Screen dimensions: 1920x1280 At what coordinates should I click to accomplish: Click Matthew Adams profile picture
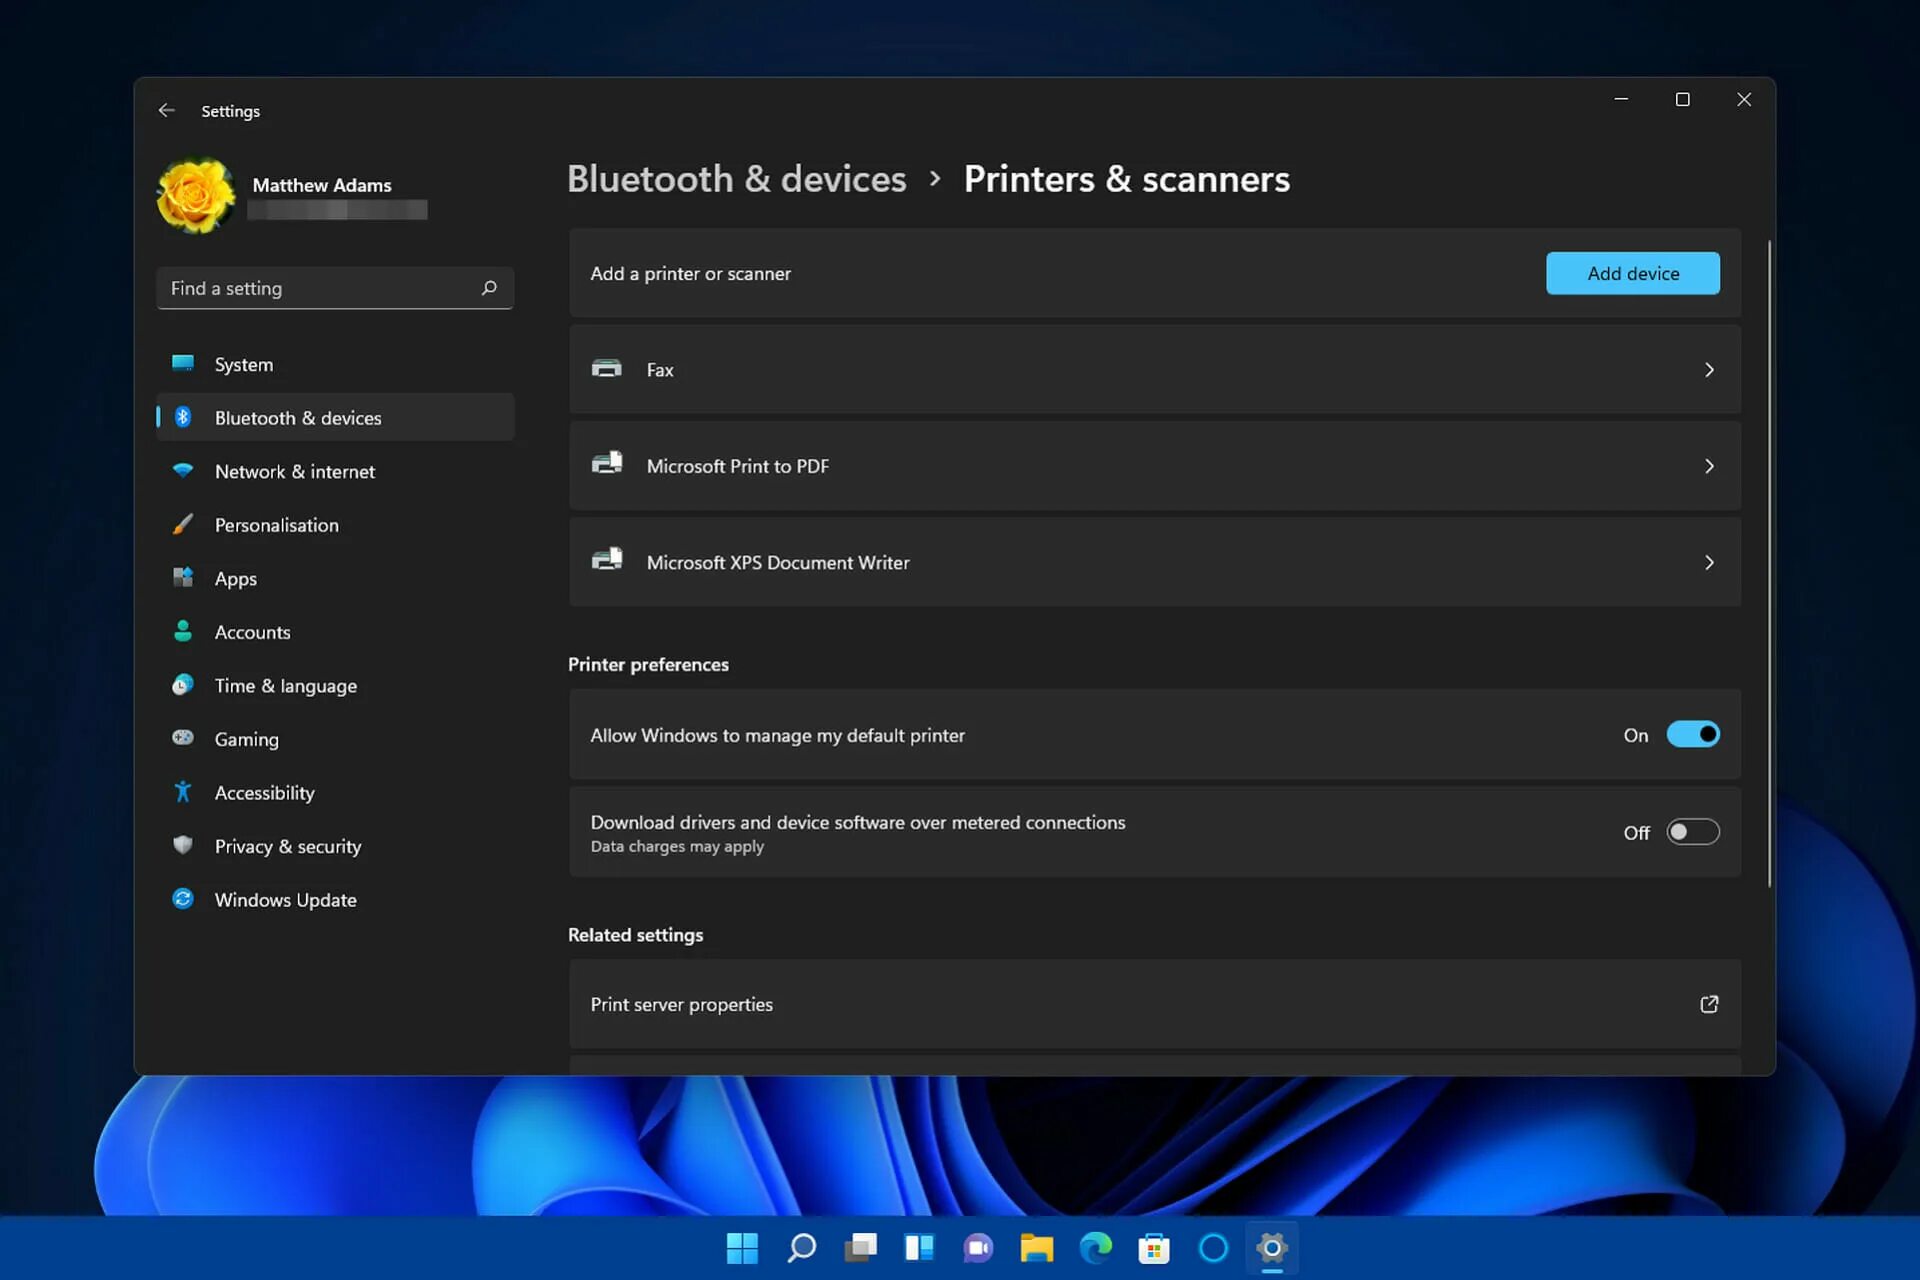click(x=196, y=196)
